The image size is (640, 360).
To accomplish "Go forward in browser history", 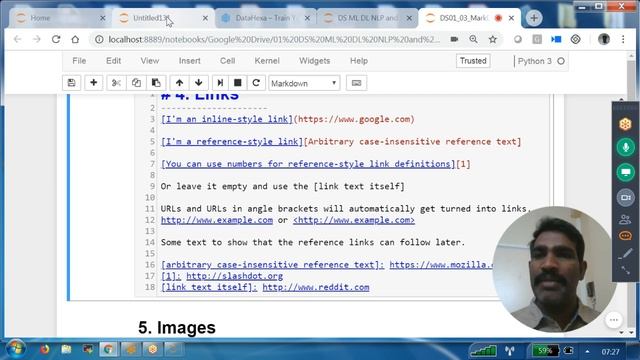I will (37, 39).
